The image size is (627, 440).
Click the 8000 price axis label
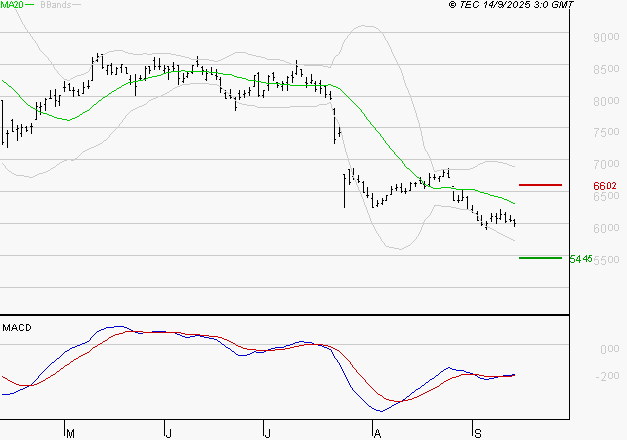[x=606, y=101]
